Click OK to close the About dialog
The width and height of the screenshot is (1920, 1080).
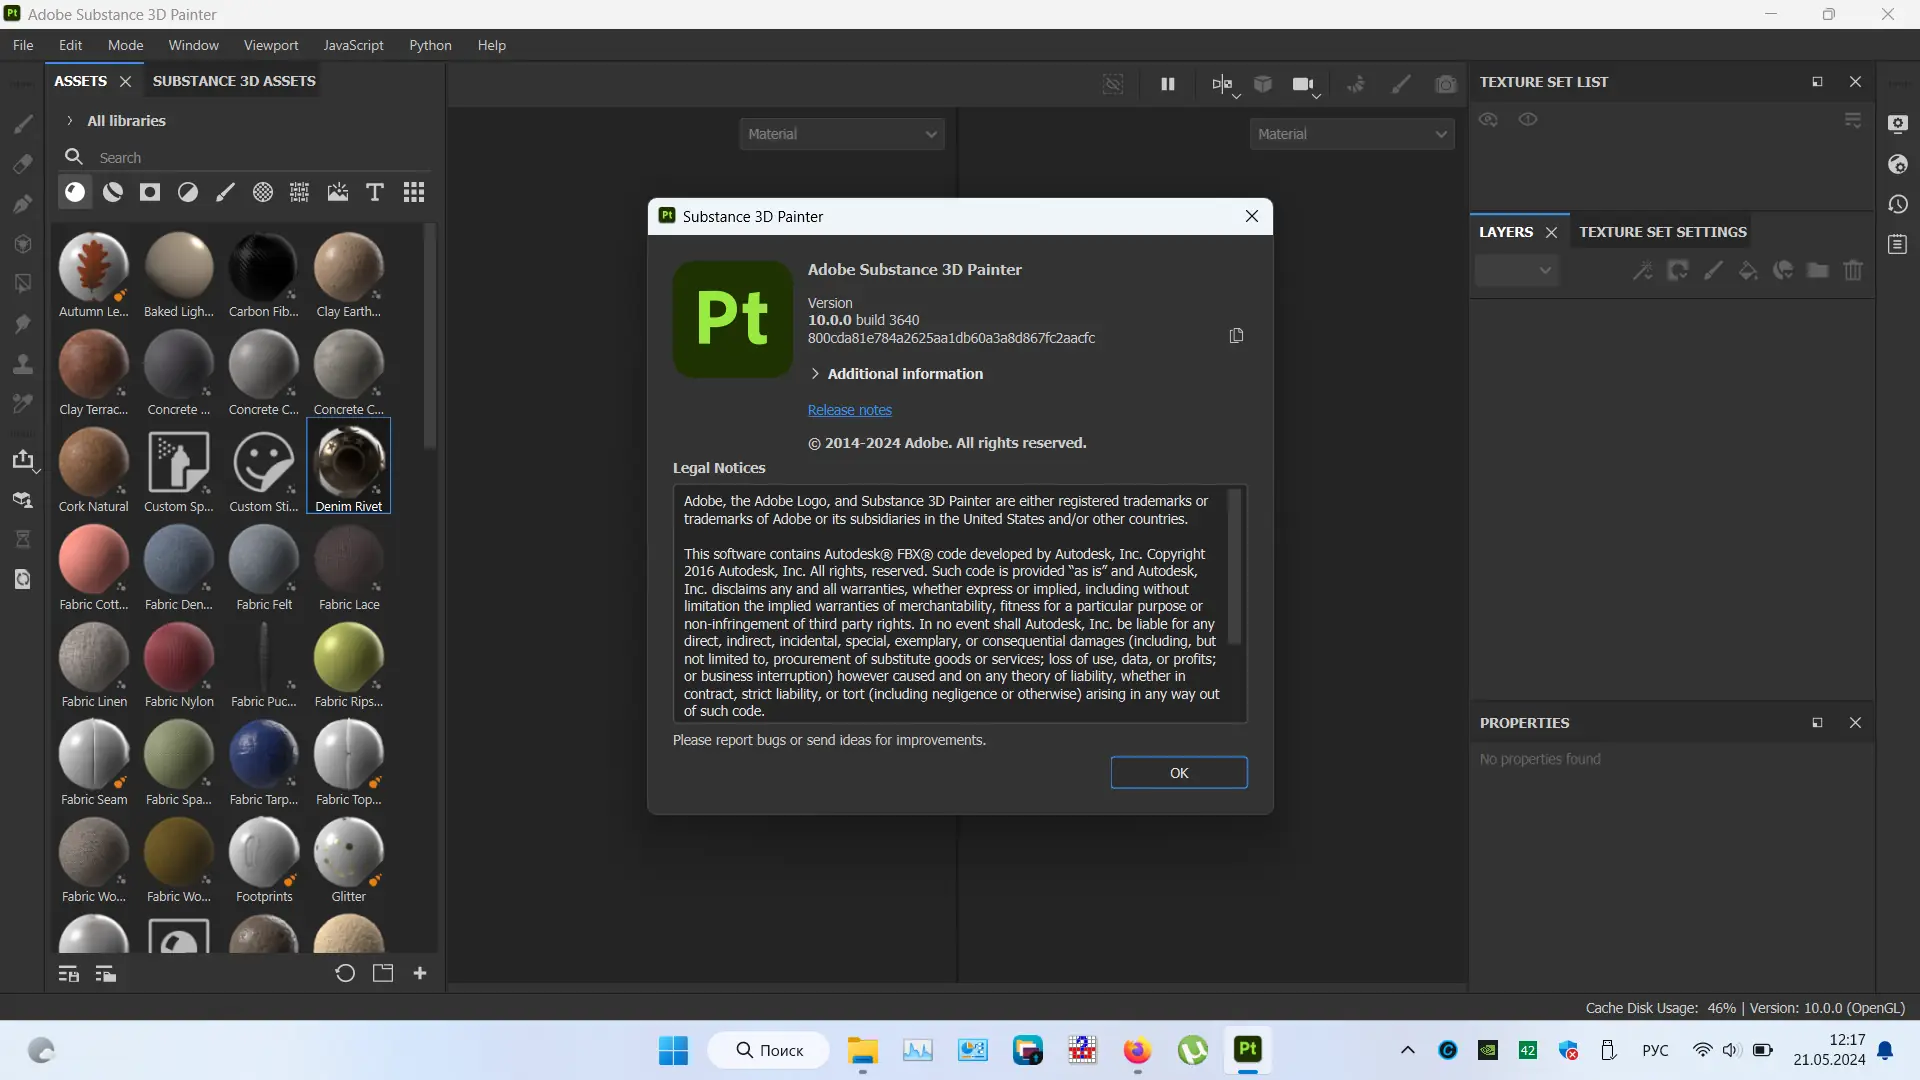(x=1179, y=772)
